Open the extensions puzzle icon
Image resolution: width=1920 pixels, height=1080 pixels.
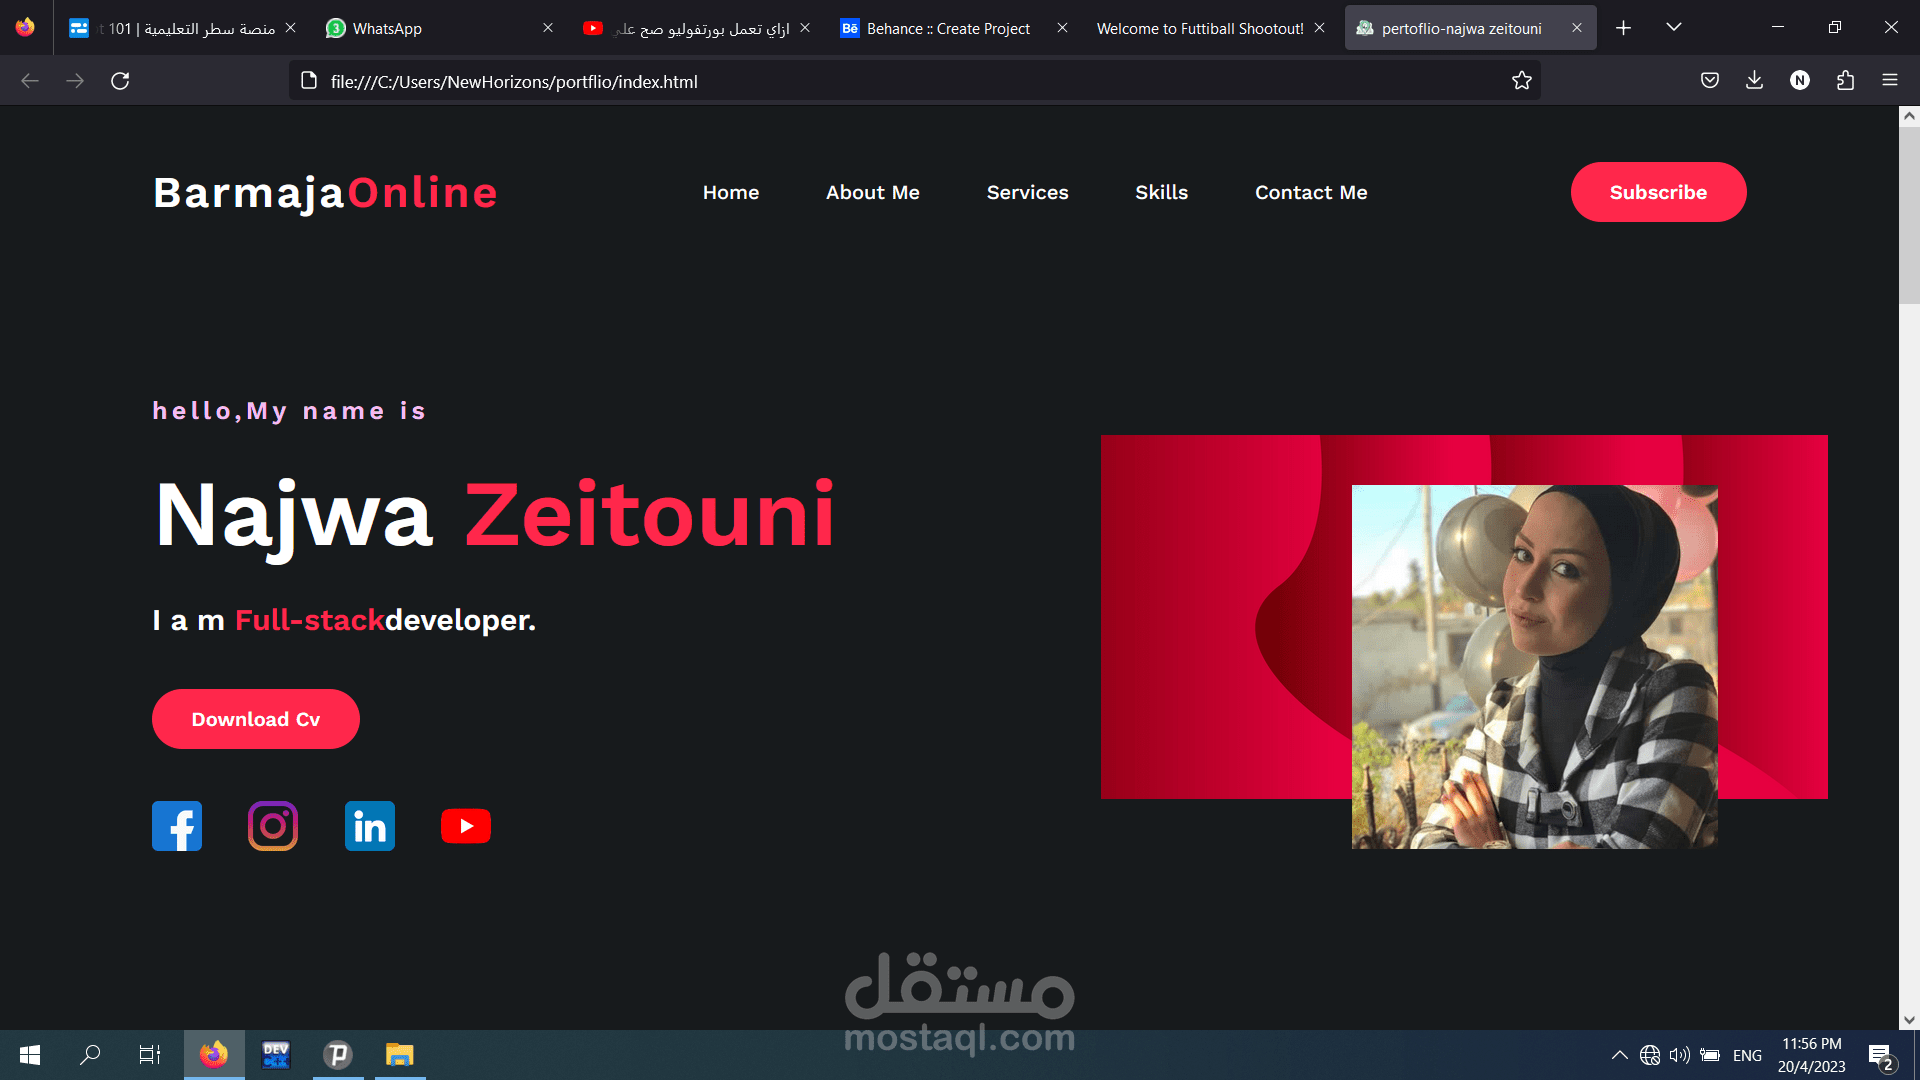coord(1845,81)
